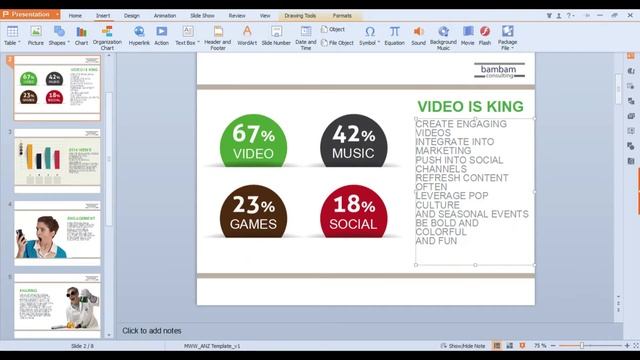
Task: Click the zoom out minus button
Action: pos(553,346)
